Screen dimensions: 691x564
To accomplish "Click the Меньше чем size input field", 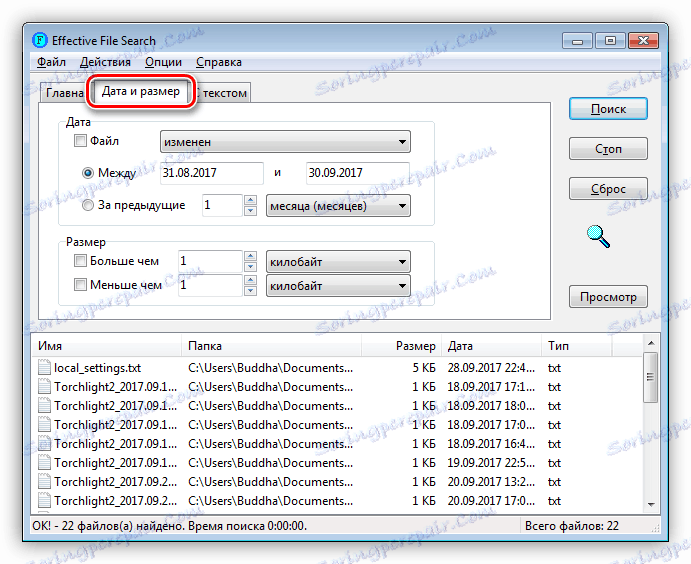I will [210, 285].
